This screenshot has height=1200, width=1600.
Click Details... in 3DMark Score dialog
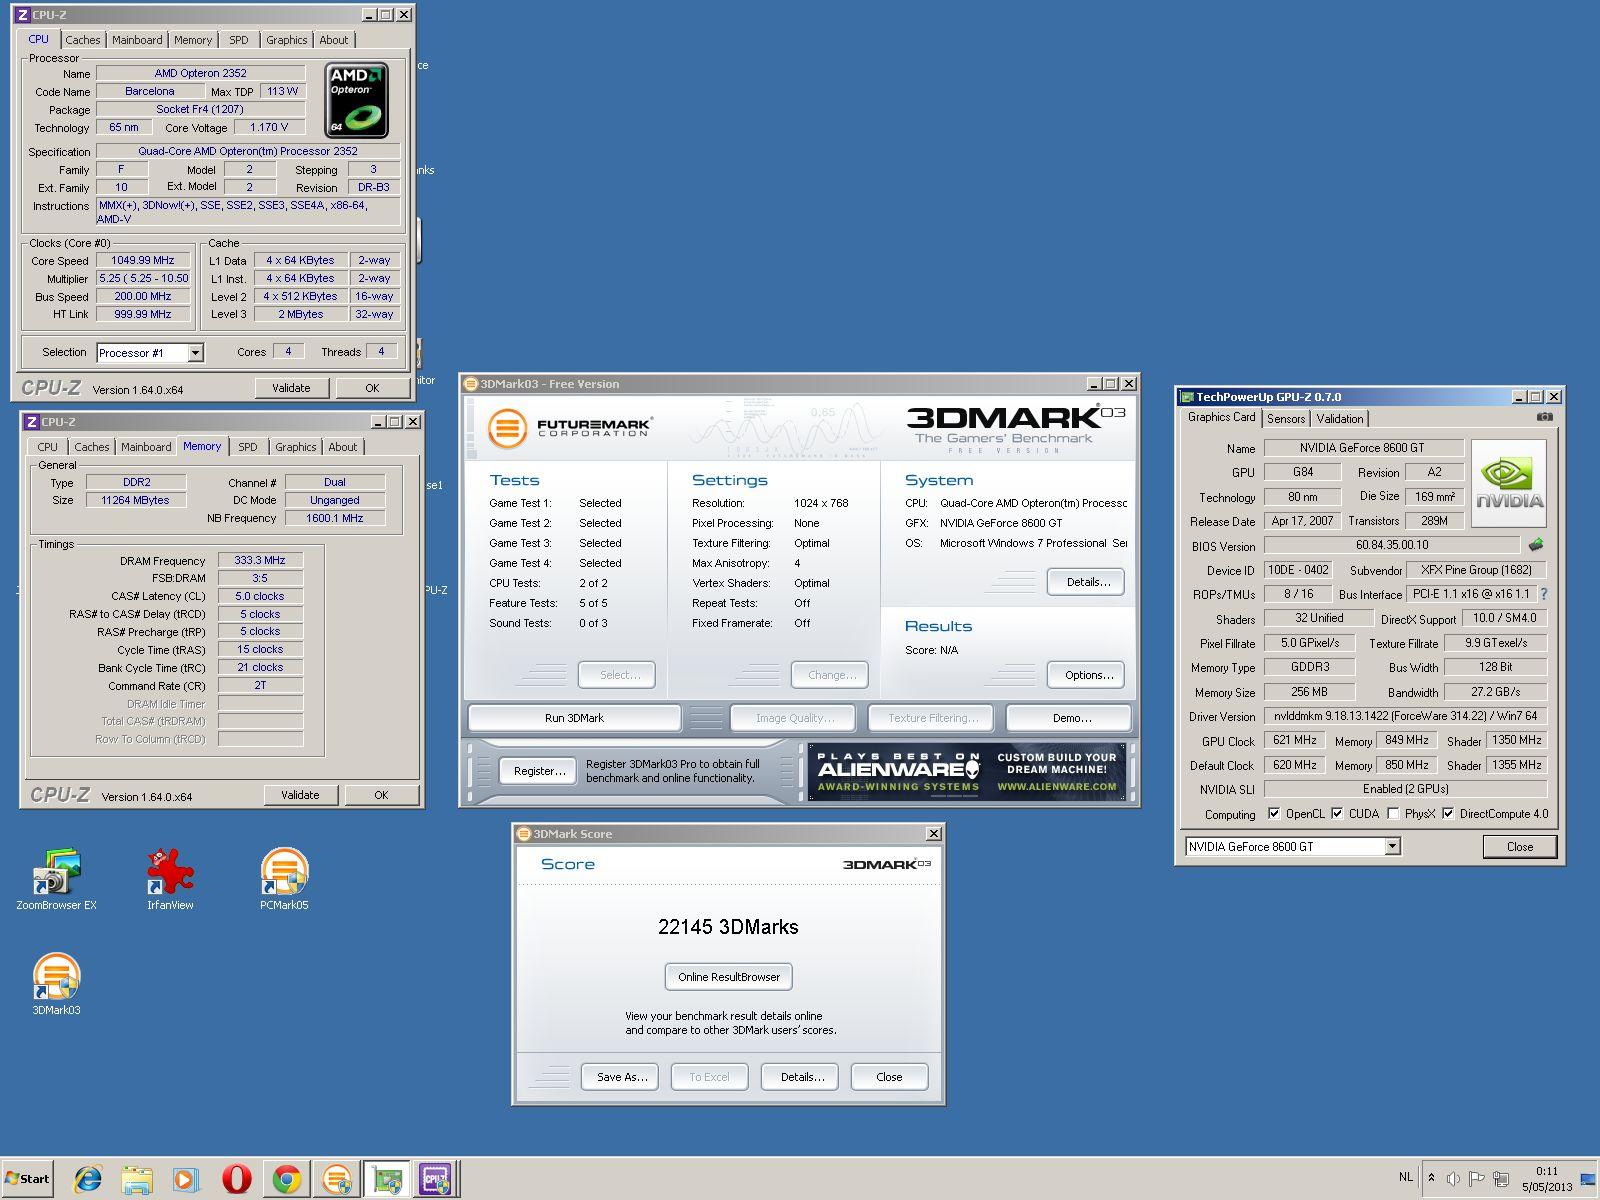(x=802, y=1077)
